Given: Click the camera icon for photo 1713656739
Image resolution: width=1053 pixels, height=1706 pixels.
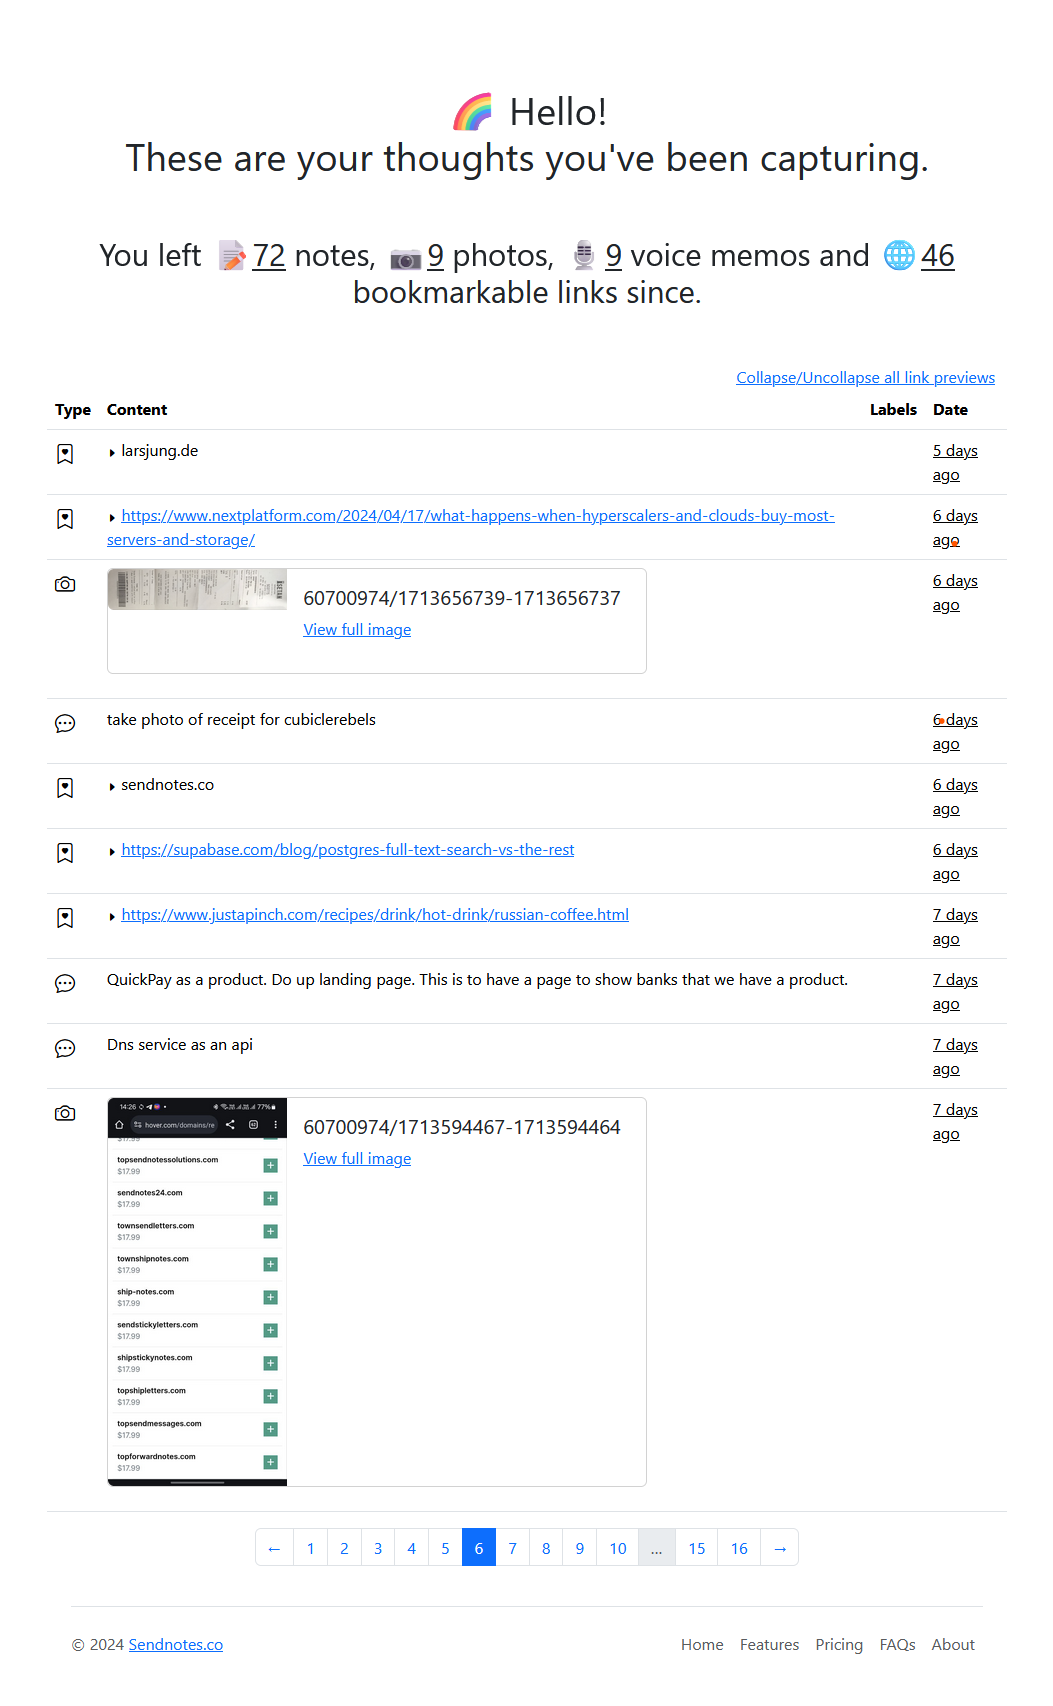Looking at the screenshot, I should pyautogui.click(x=65, y=584).
